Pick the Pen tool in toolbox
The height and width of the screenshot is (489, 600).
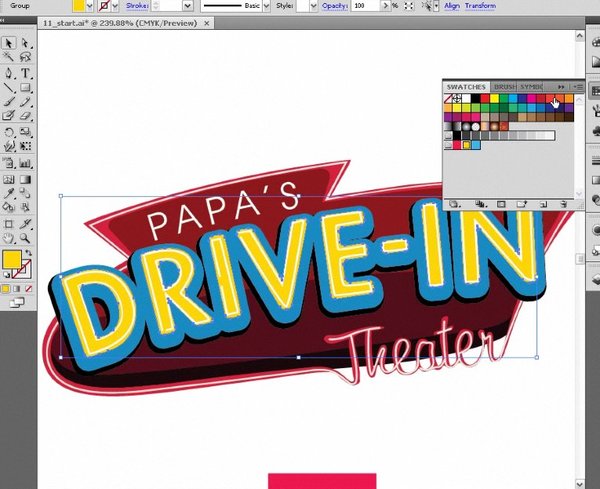tap(8, 73)
